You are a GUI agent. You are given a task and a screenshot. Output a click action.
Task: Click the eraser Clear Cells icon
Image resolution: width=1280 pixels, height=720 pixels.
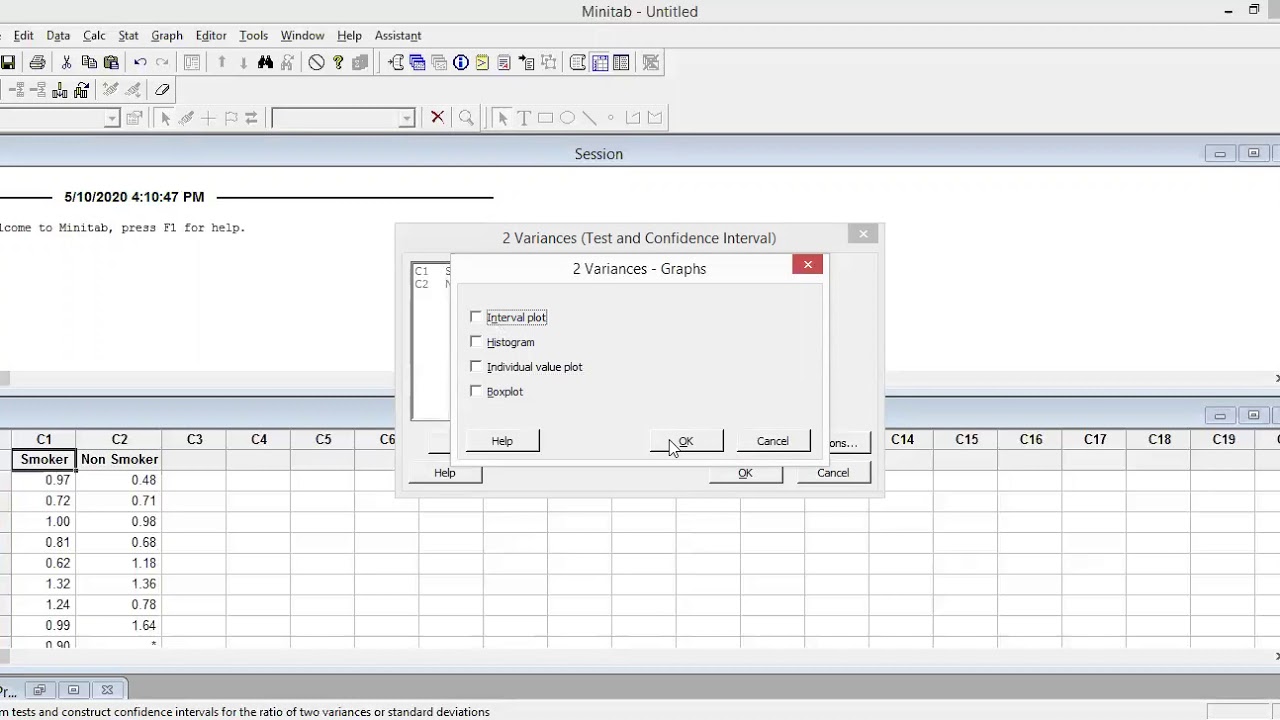click(162, 90)
